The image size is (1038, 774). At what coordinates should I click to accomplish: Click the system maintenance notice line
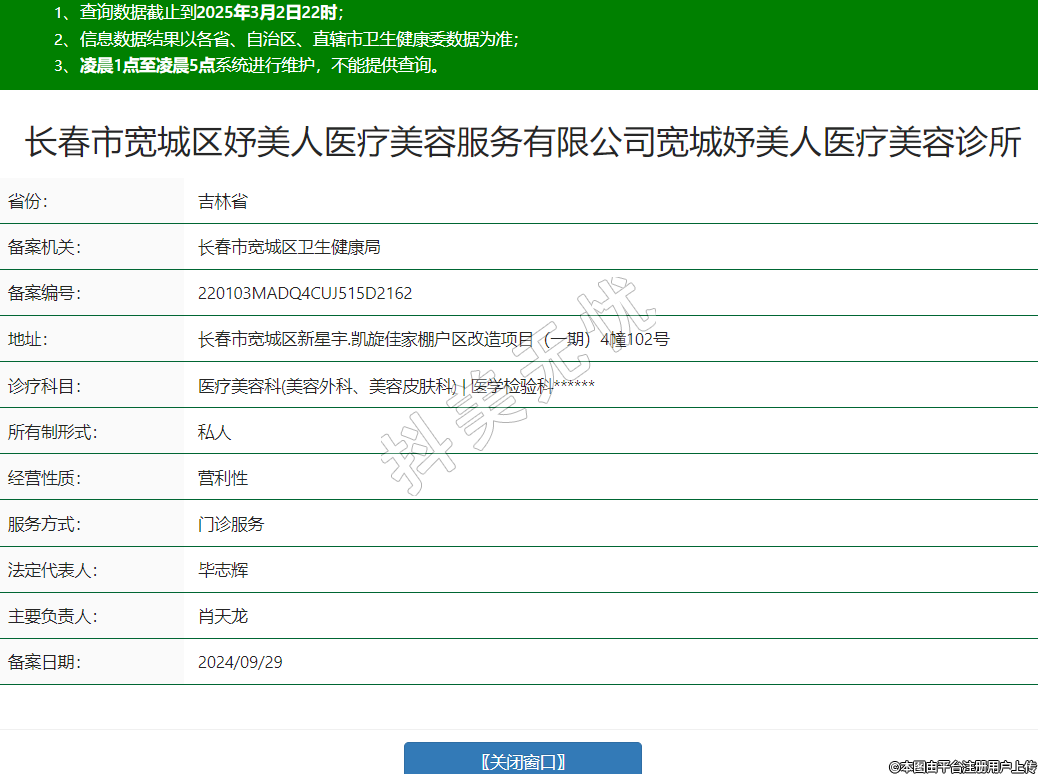point(247,66)
